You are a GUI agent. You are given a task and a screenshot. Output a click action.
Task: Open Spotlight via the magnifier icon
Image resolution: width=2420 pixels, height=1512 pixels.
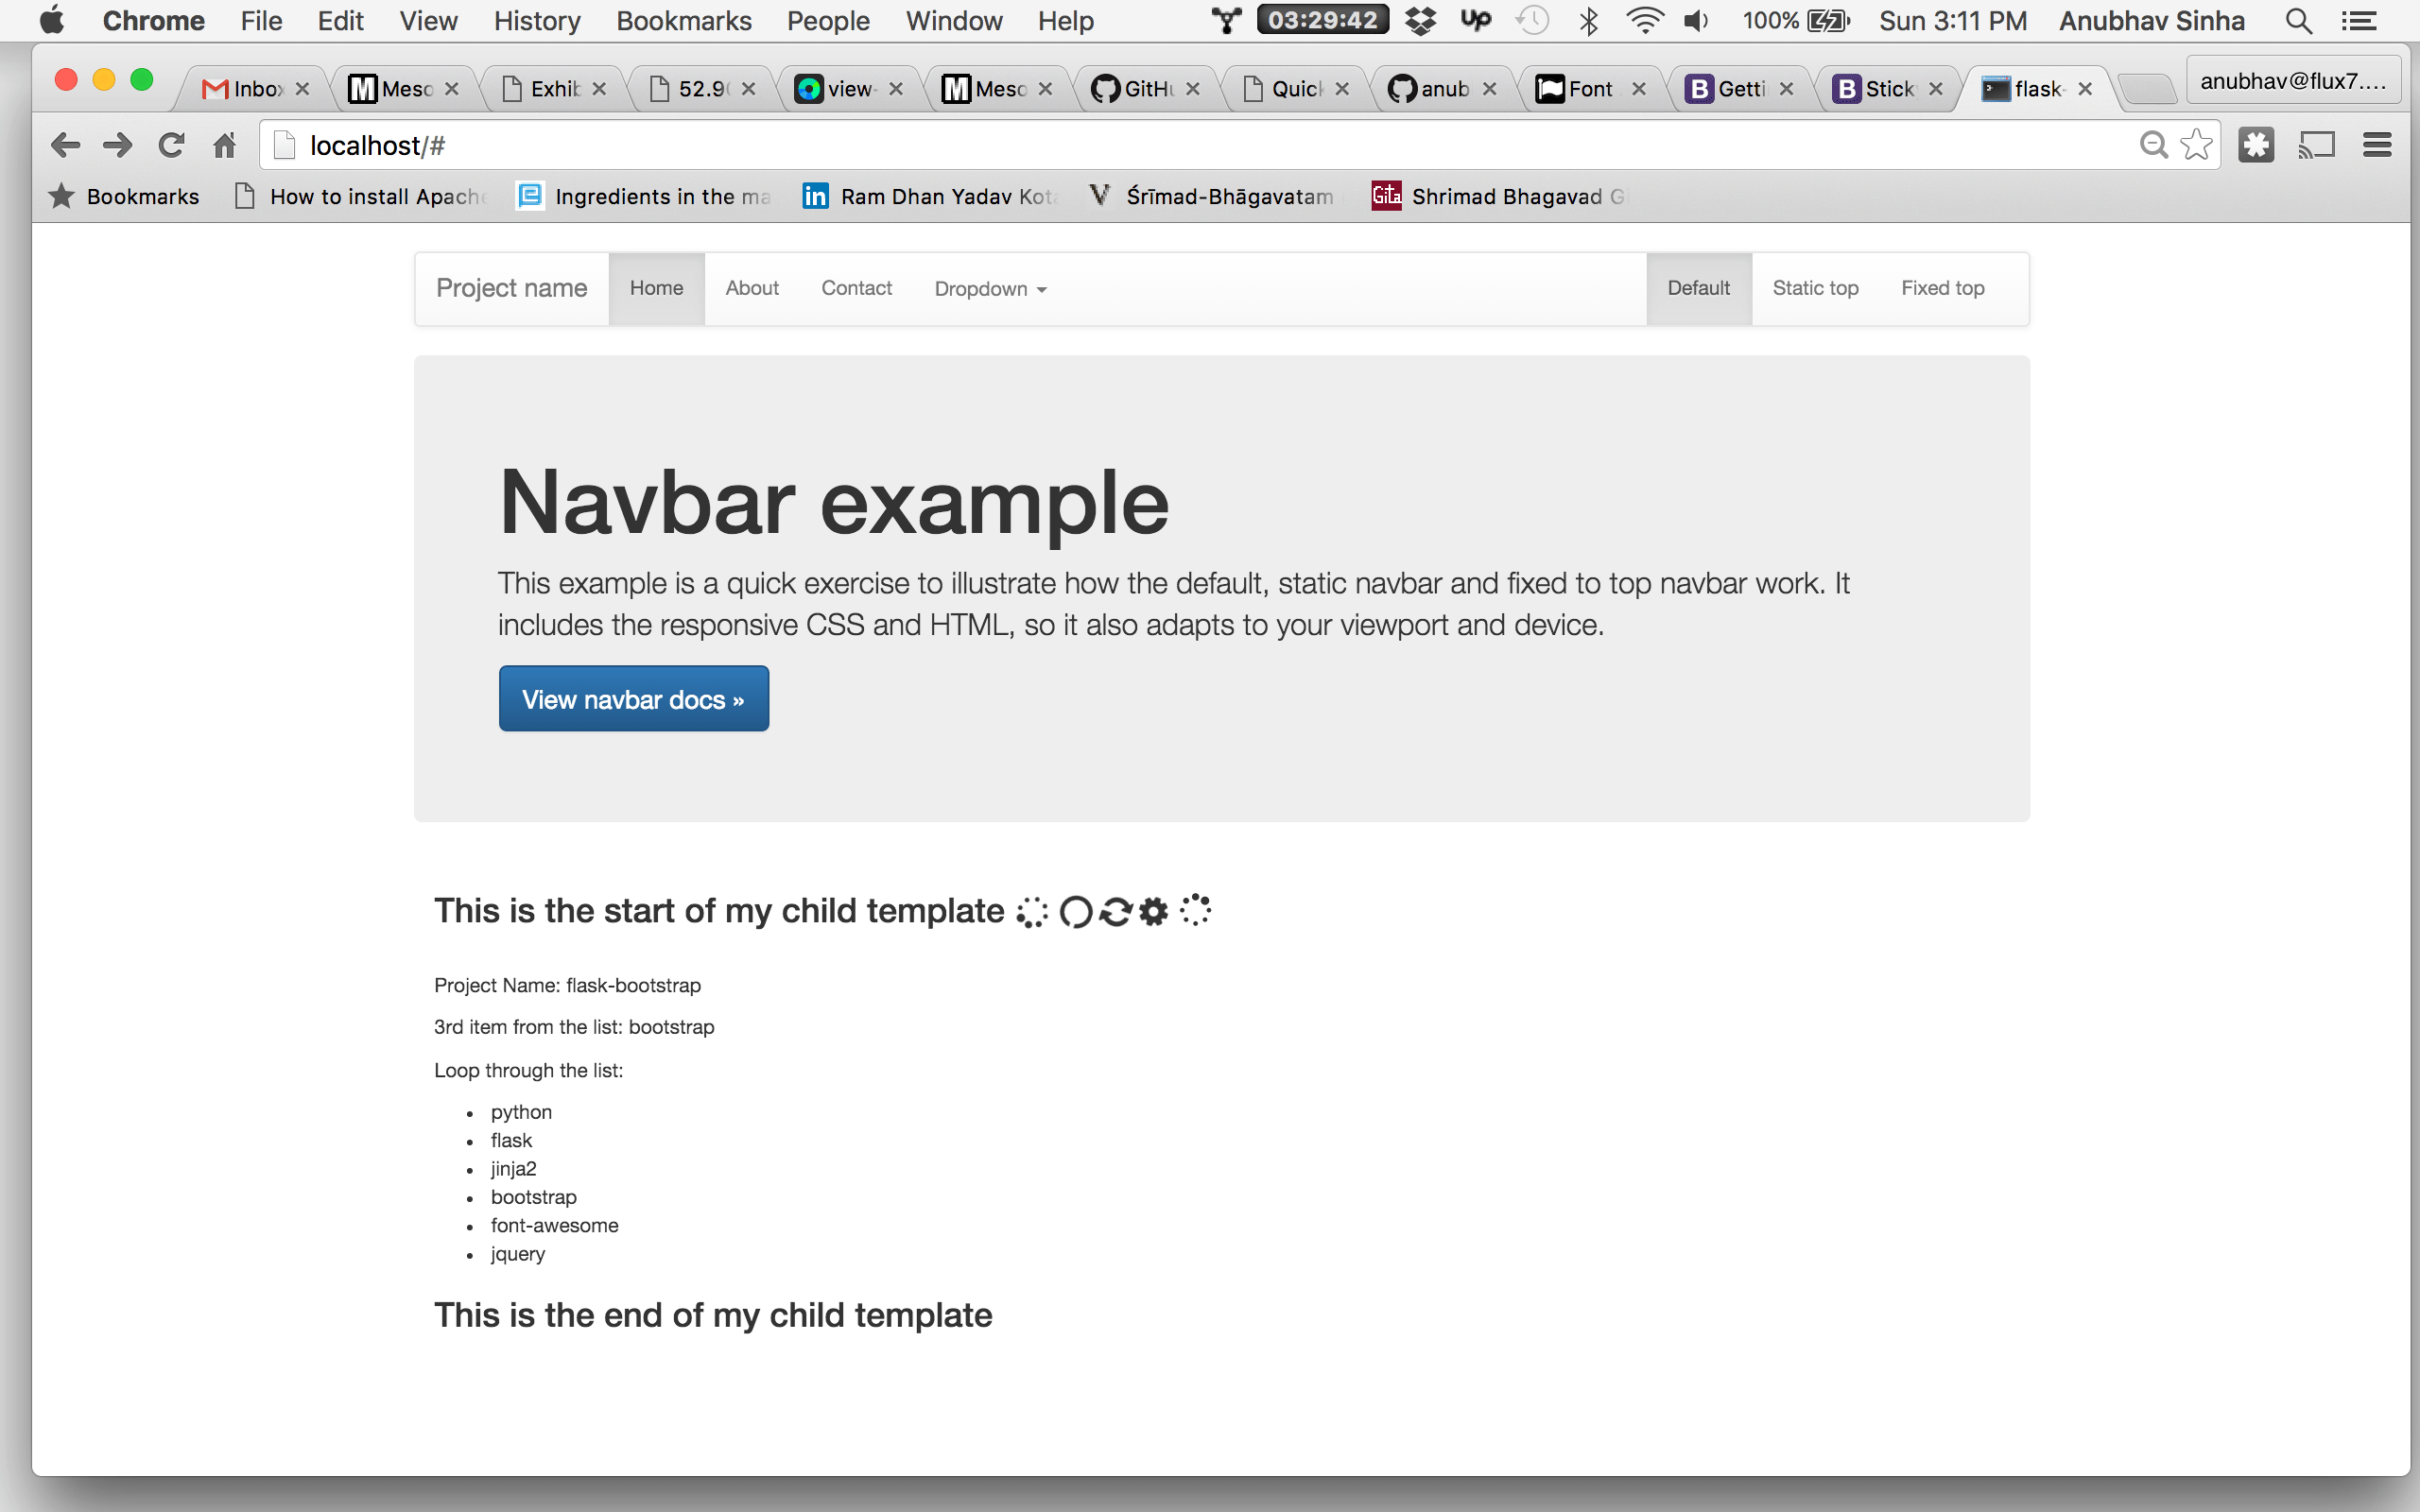coord(2298,20)
